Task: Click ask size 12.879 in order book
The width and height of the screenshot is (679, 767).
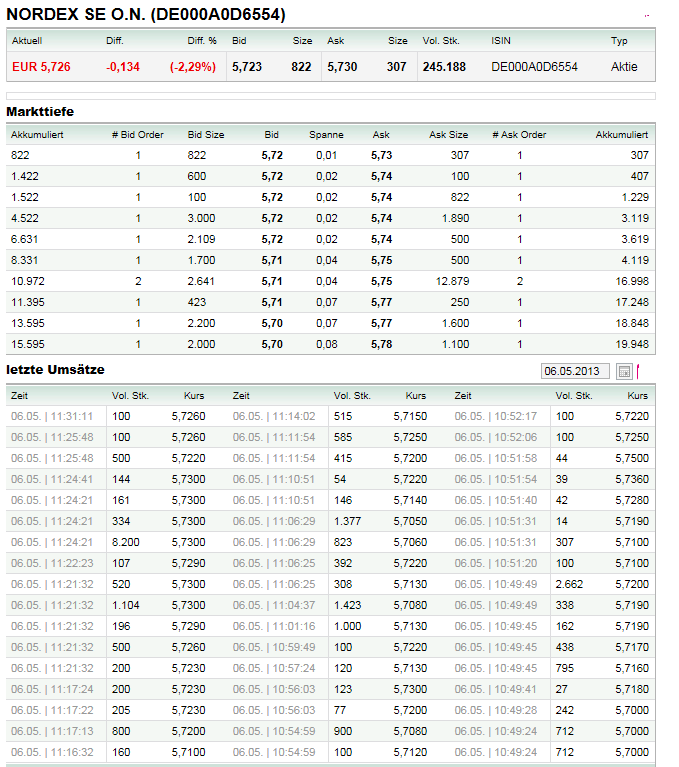Action: tap(453, 281)
